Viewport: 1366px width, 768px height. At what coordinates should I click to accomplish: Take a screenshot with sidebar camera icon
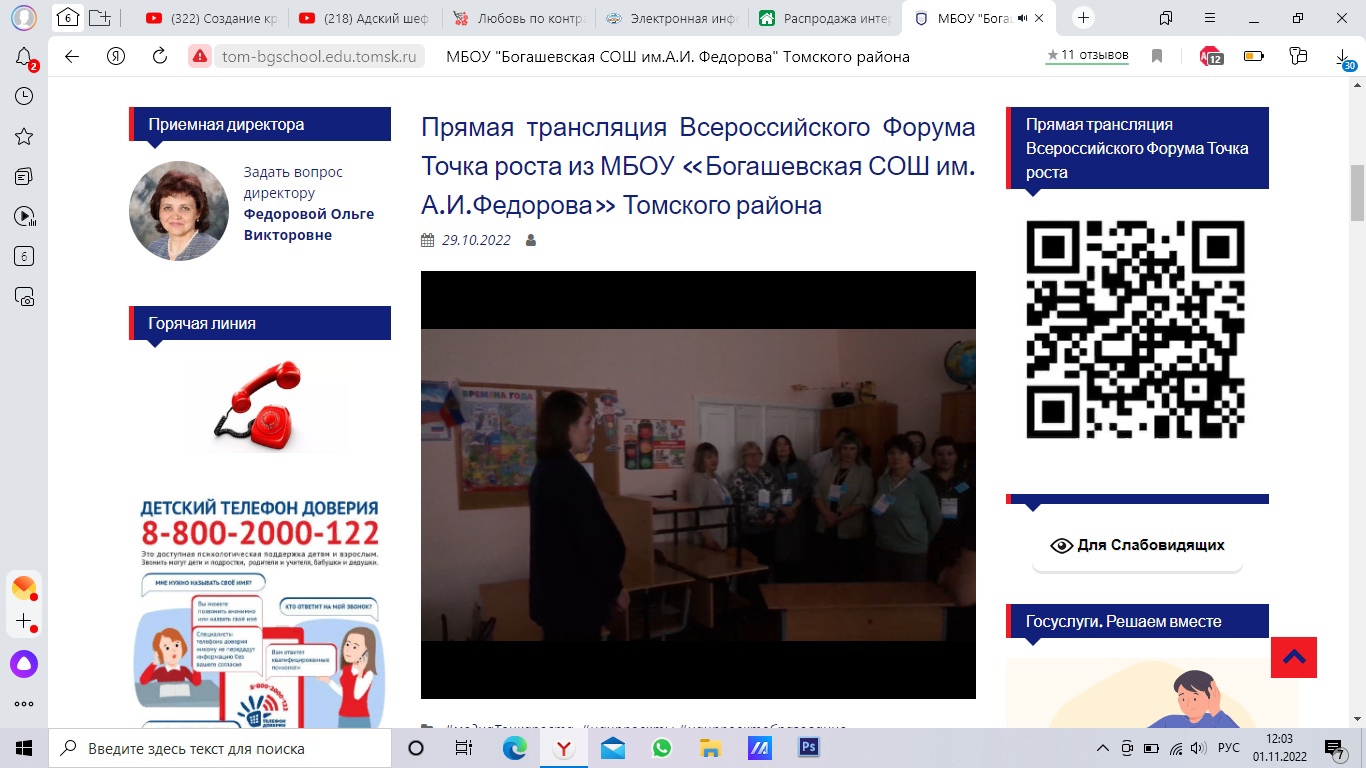tap(24, 296)
